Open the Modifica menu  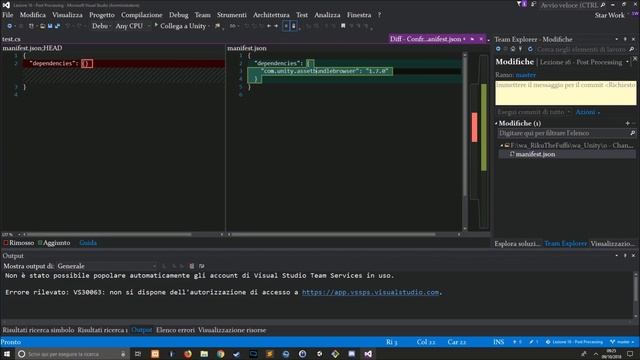click(33, 15)
